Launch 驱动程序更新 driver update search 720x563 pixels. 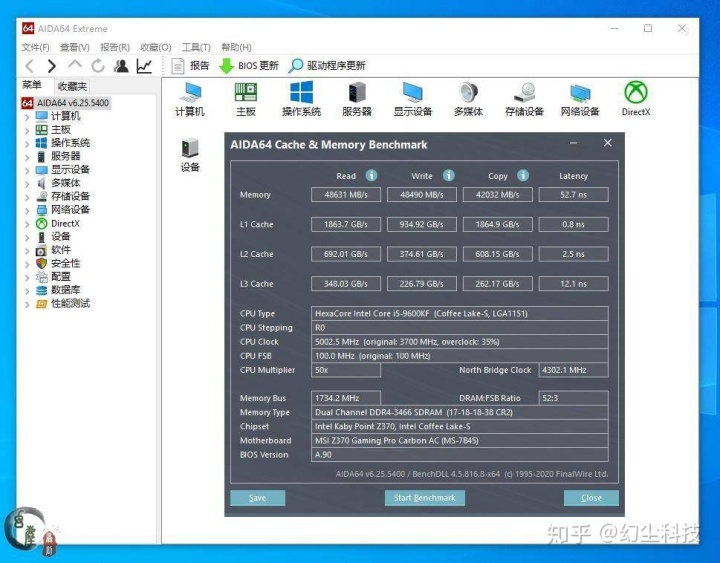point(327,66)
